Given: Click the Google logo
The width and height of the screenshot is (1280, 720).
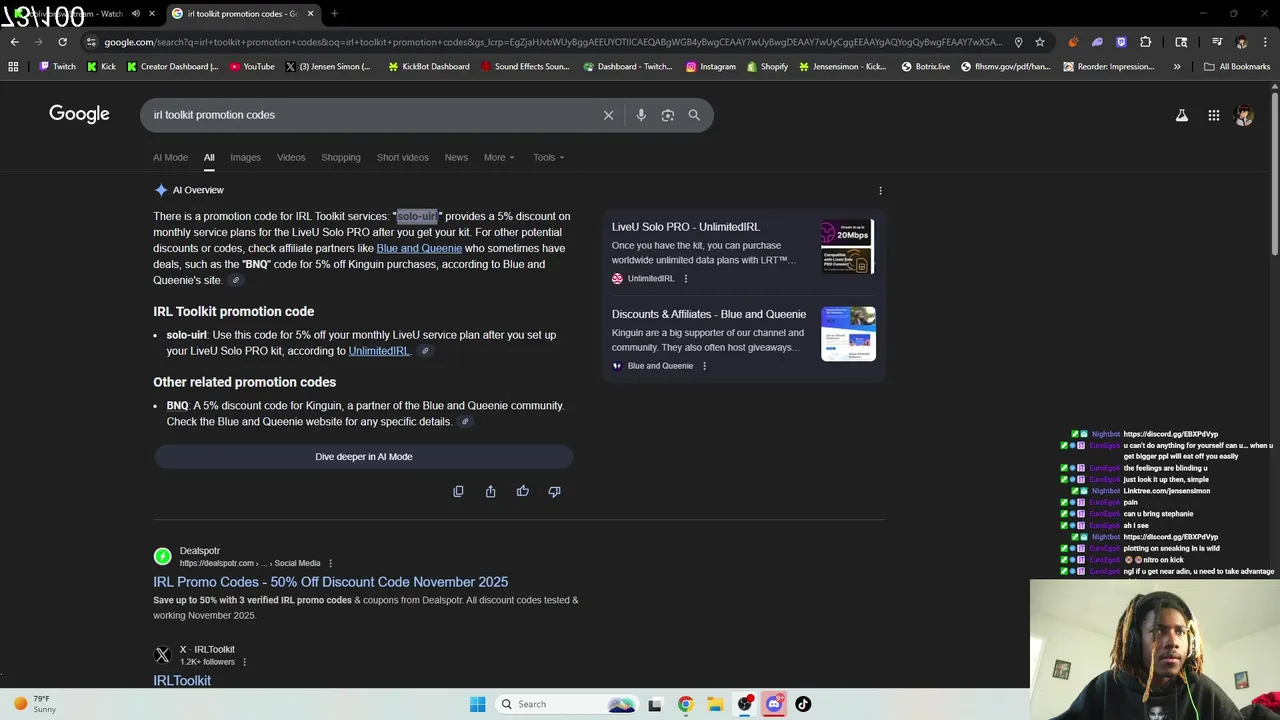Looking at the screenshot, I should coord(79,114).
